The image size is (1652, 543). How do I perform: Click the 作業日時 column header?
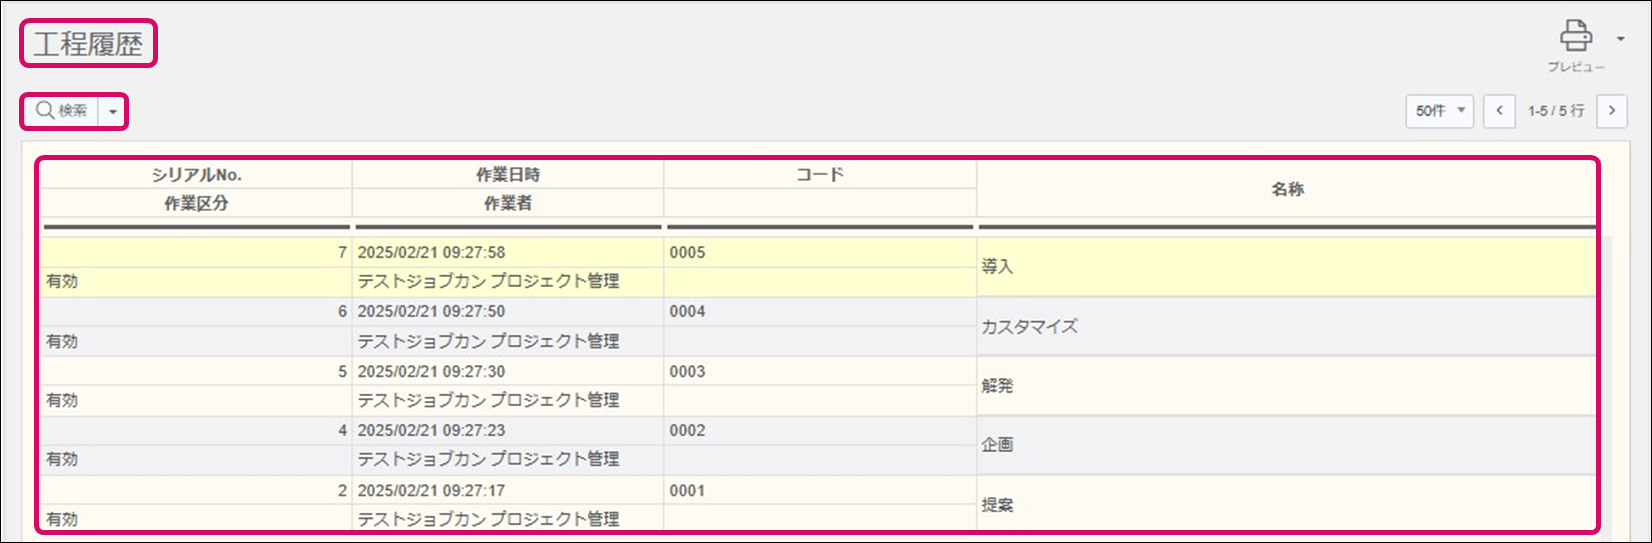pos(508,175)
